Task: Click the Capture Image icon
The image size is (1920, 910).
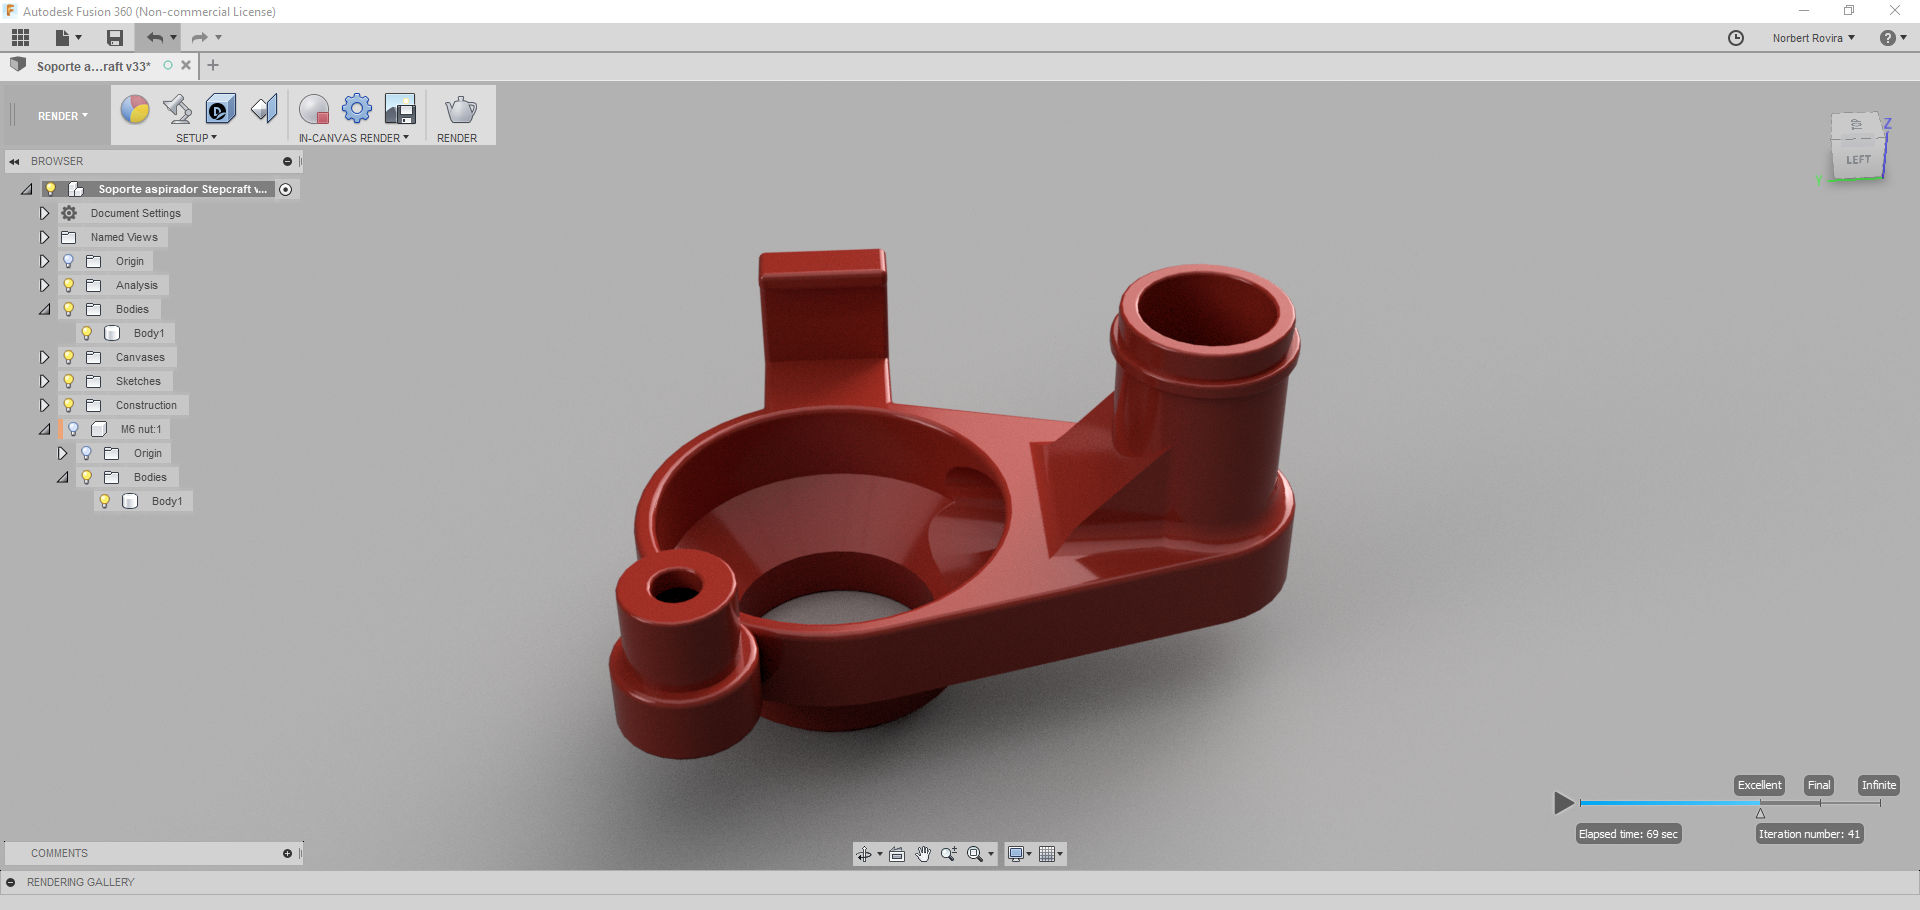Action: 400,109
